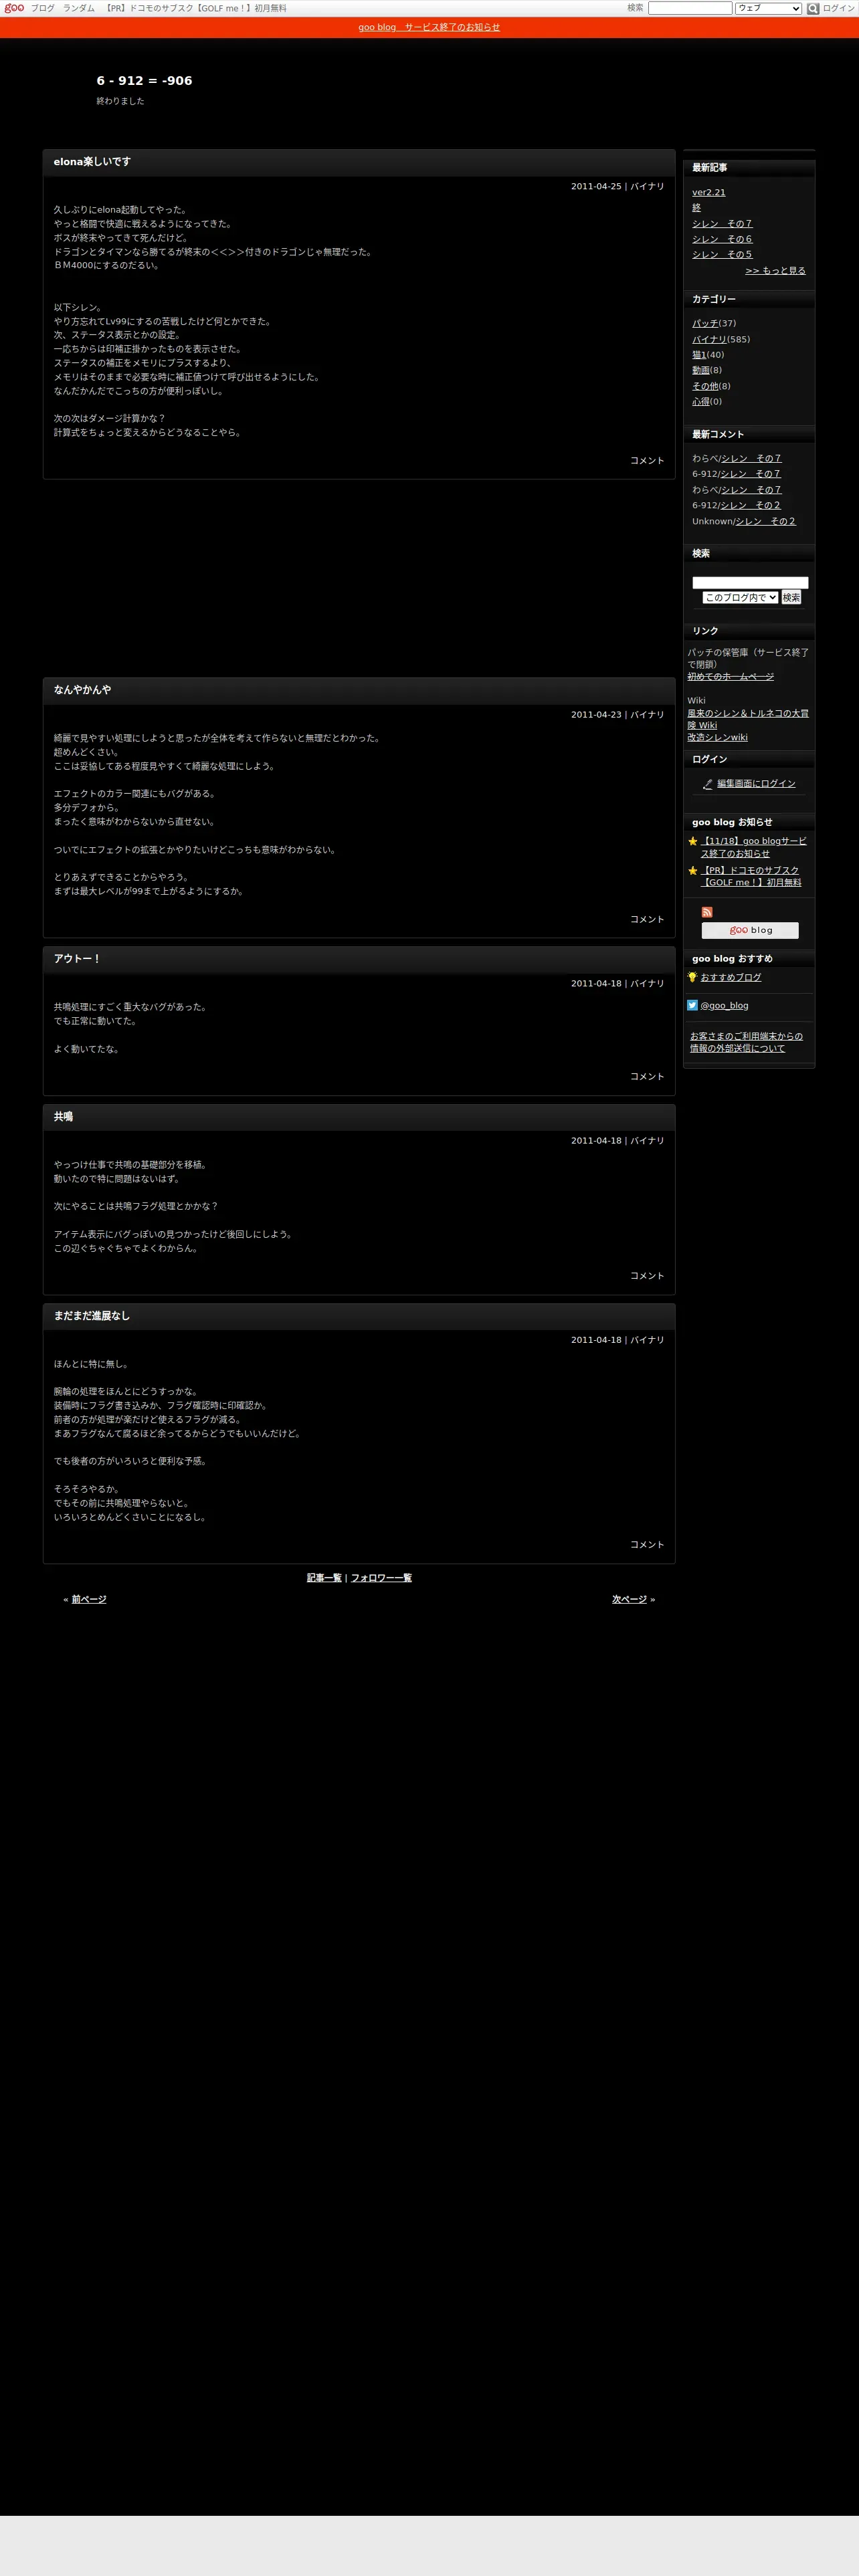Click バイナリ category beside date 2011-04-23
The width and height of the screenshot is (859, 2576).
coord(647,715)
